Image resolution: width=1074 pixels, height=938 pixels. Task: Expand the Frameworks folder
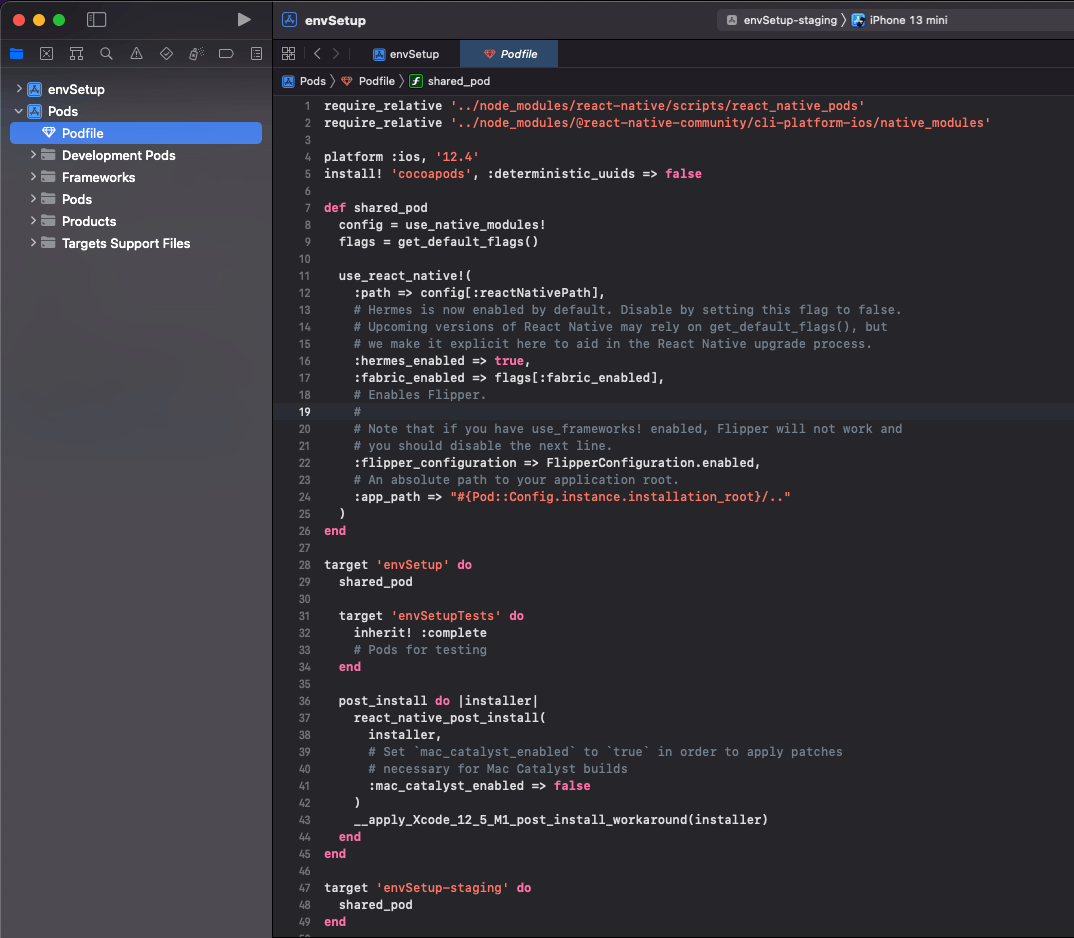point(33,177)
